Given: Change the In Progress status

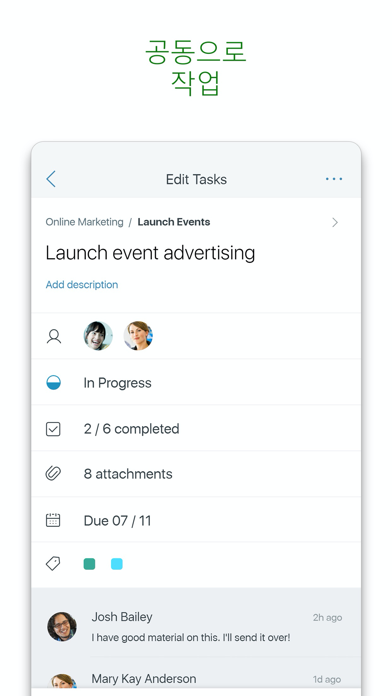Looking at the screenshot, I should [117, 383].
